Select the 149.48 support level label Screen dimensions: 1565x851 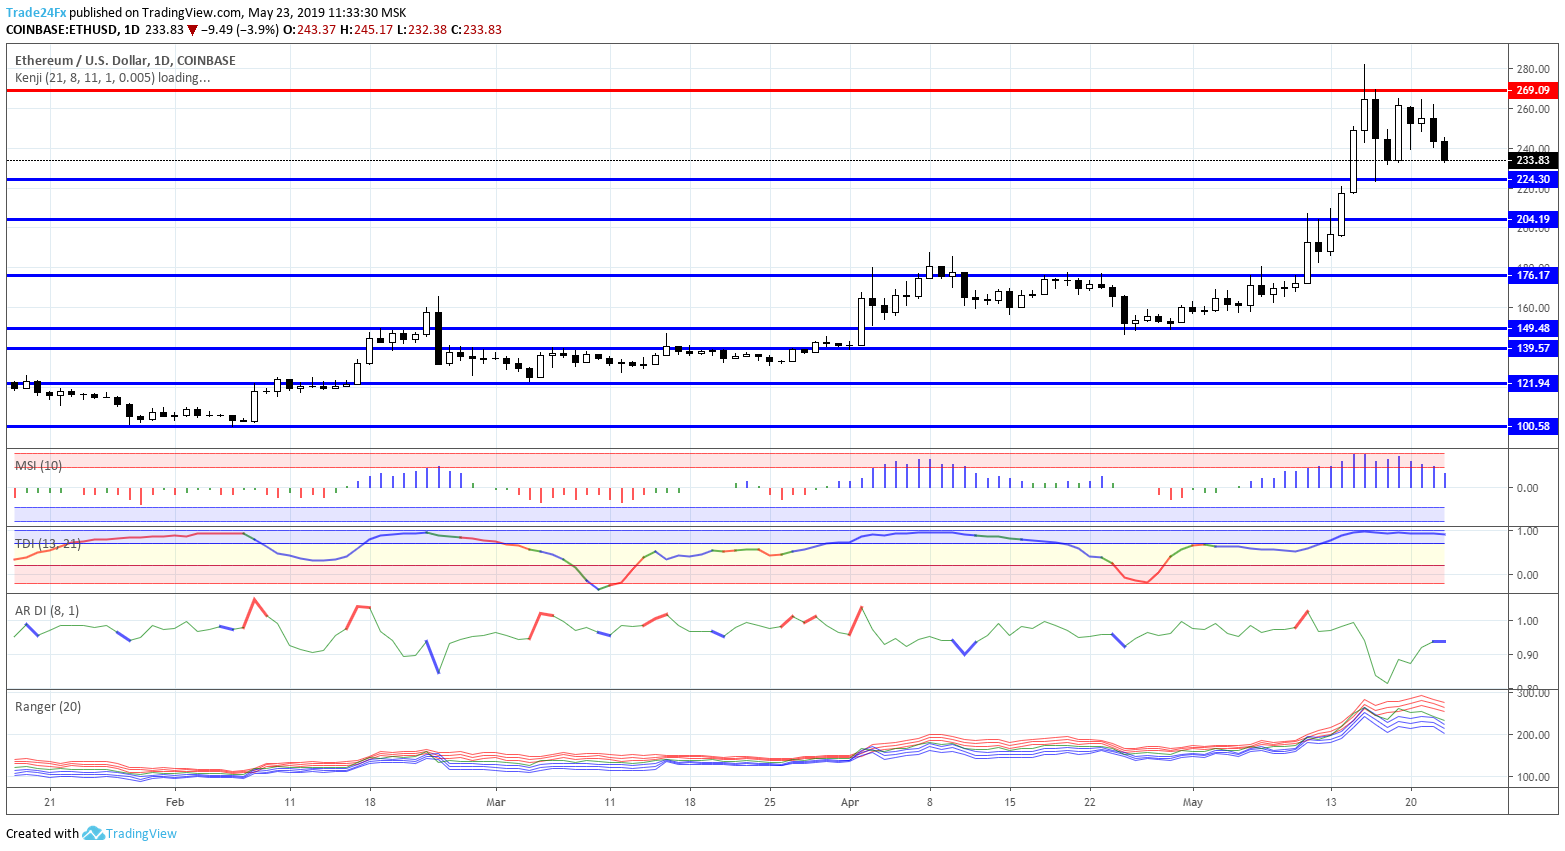point(1533,328)
